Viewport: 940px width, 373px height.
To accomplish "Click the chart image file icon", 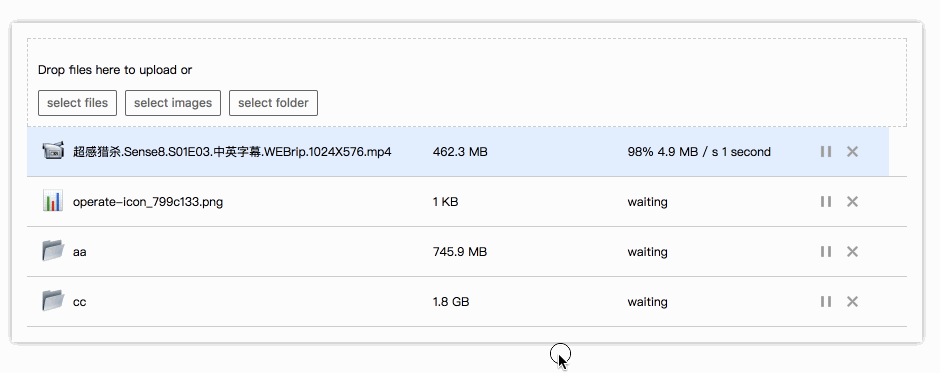I will click(x=53, y=201).
